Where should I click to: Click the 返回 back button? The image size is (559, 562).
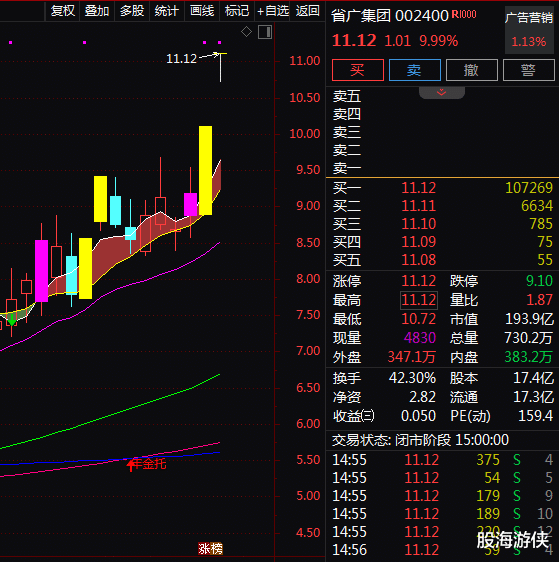pos(307,11)
